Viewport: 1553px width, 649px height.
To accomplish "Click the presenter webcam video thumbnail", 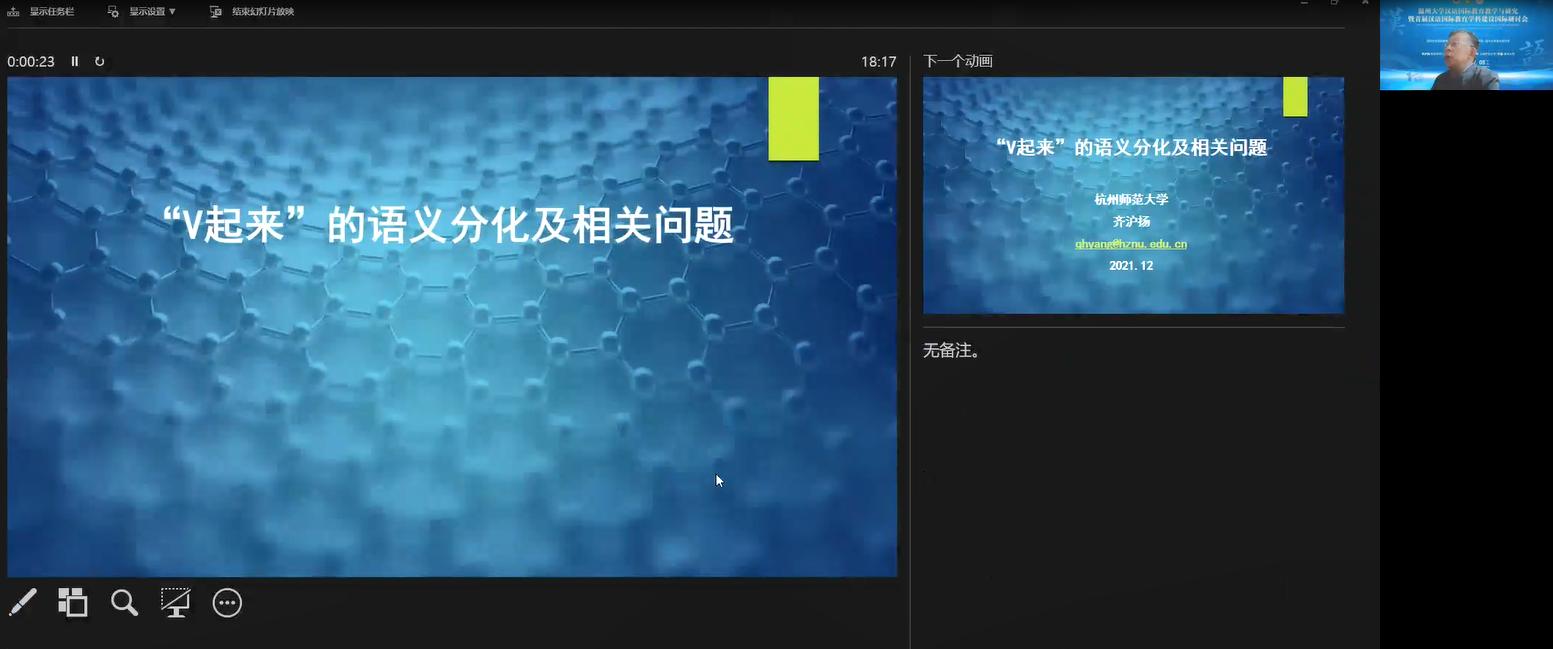I will pos(1465,46).
